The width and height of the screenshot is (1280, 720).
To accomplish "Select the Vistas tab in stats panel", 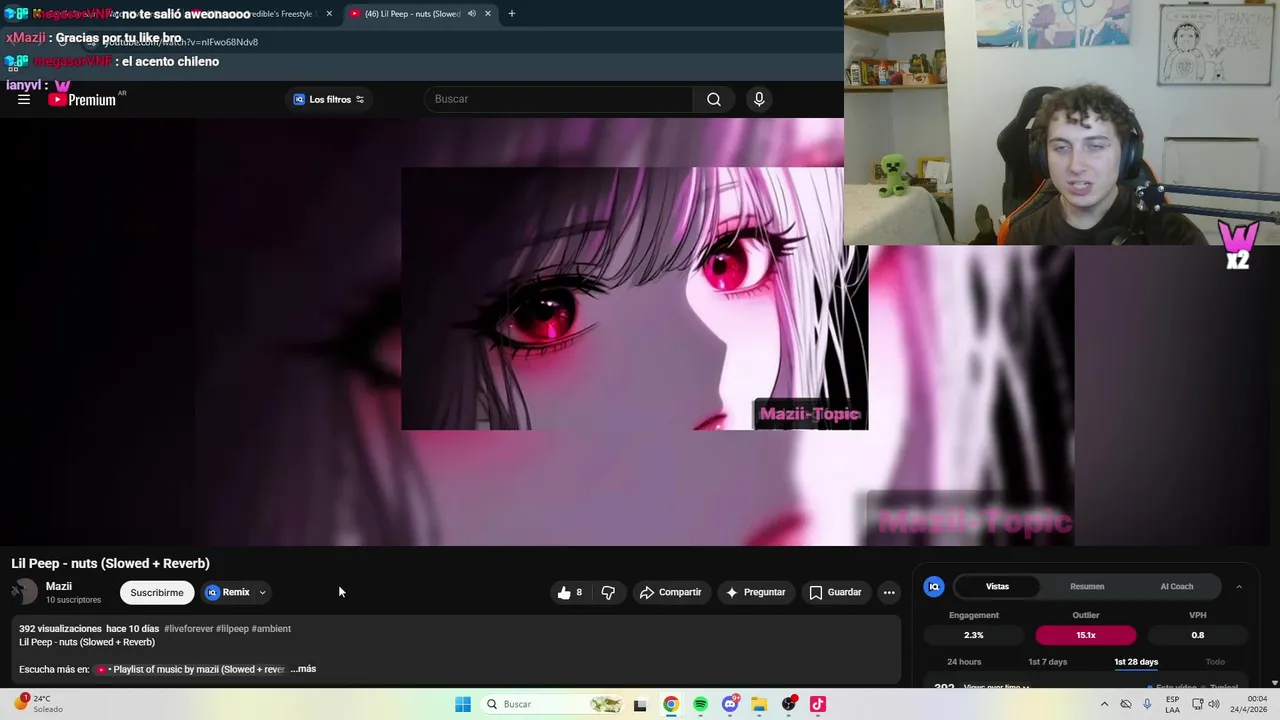I will coord(997,587).
